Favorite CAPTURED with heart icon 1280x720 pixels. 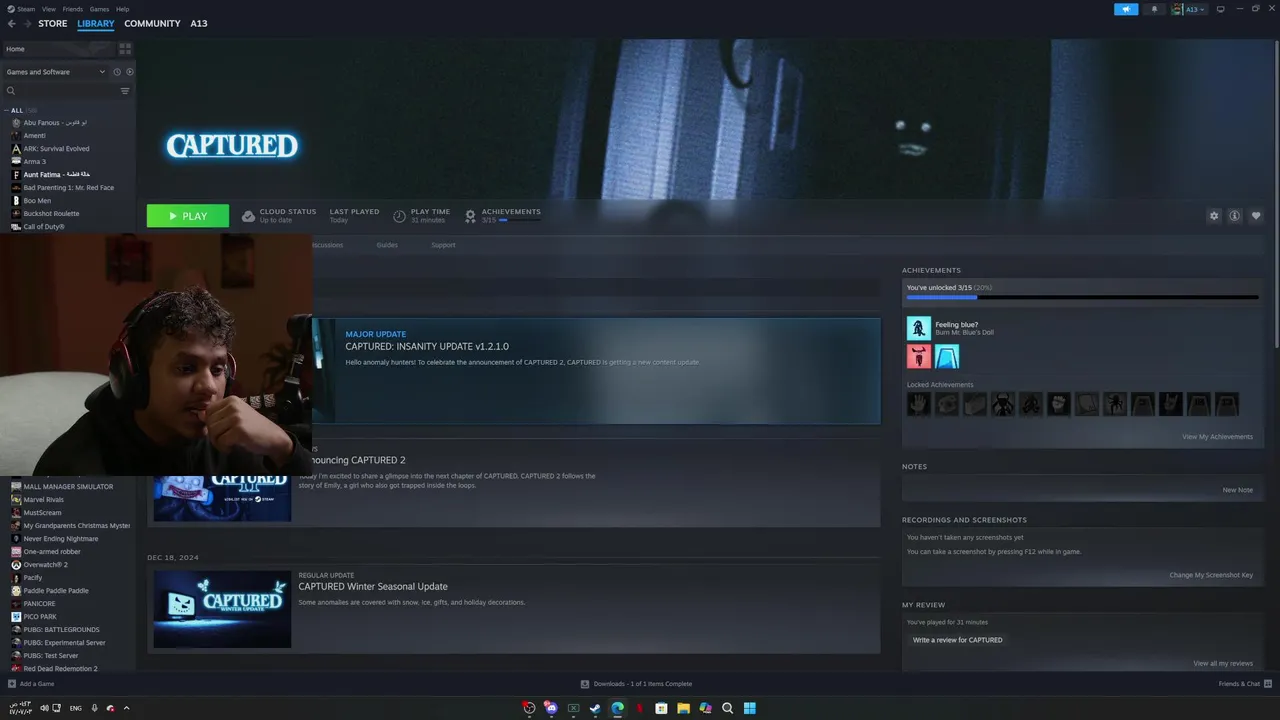coord(1256,216)
